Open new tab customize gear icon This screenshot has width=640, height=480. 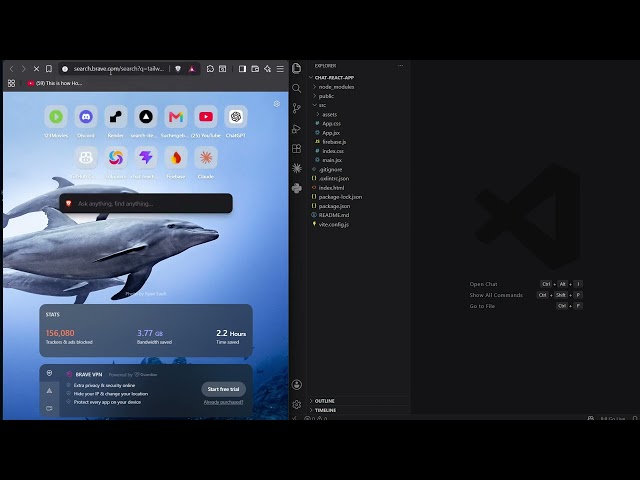coord(277,104)
